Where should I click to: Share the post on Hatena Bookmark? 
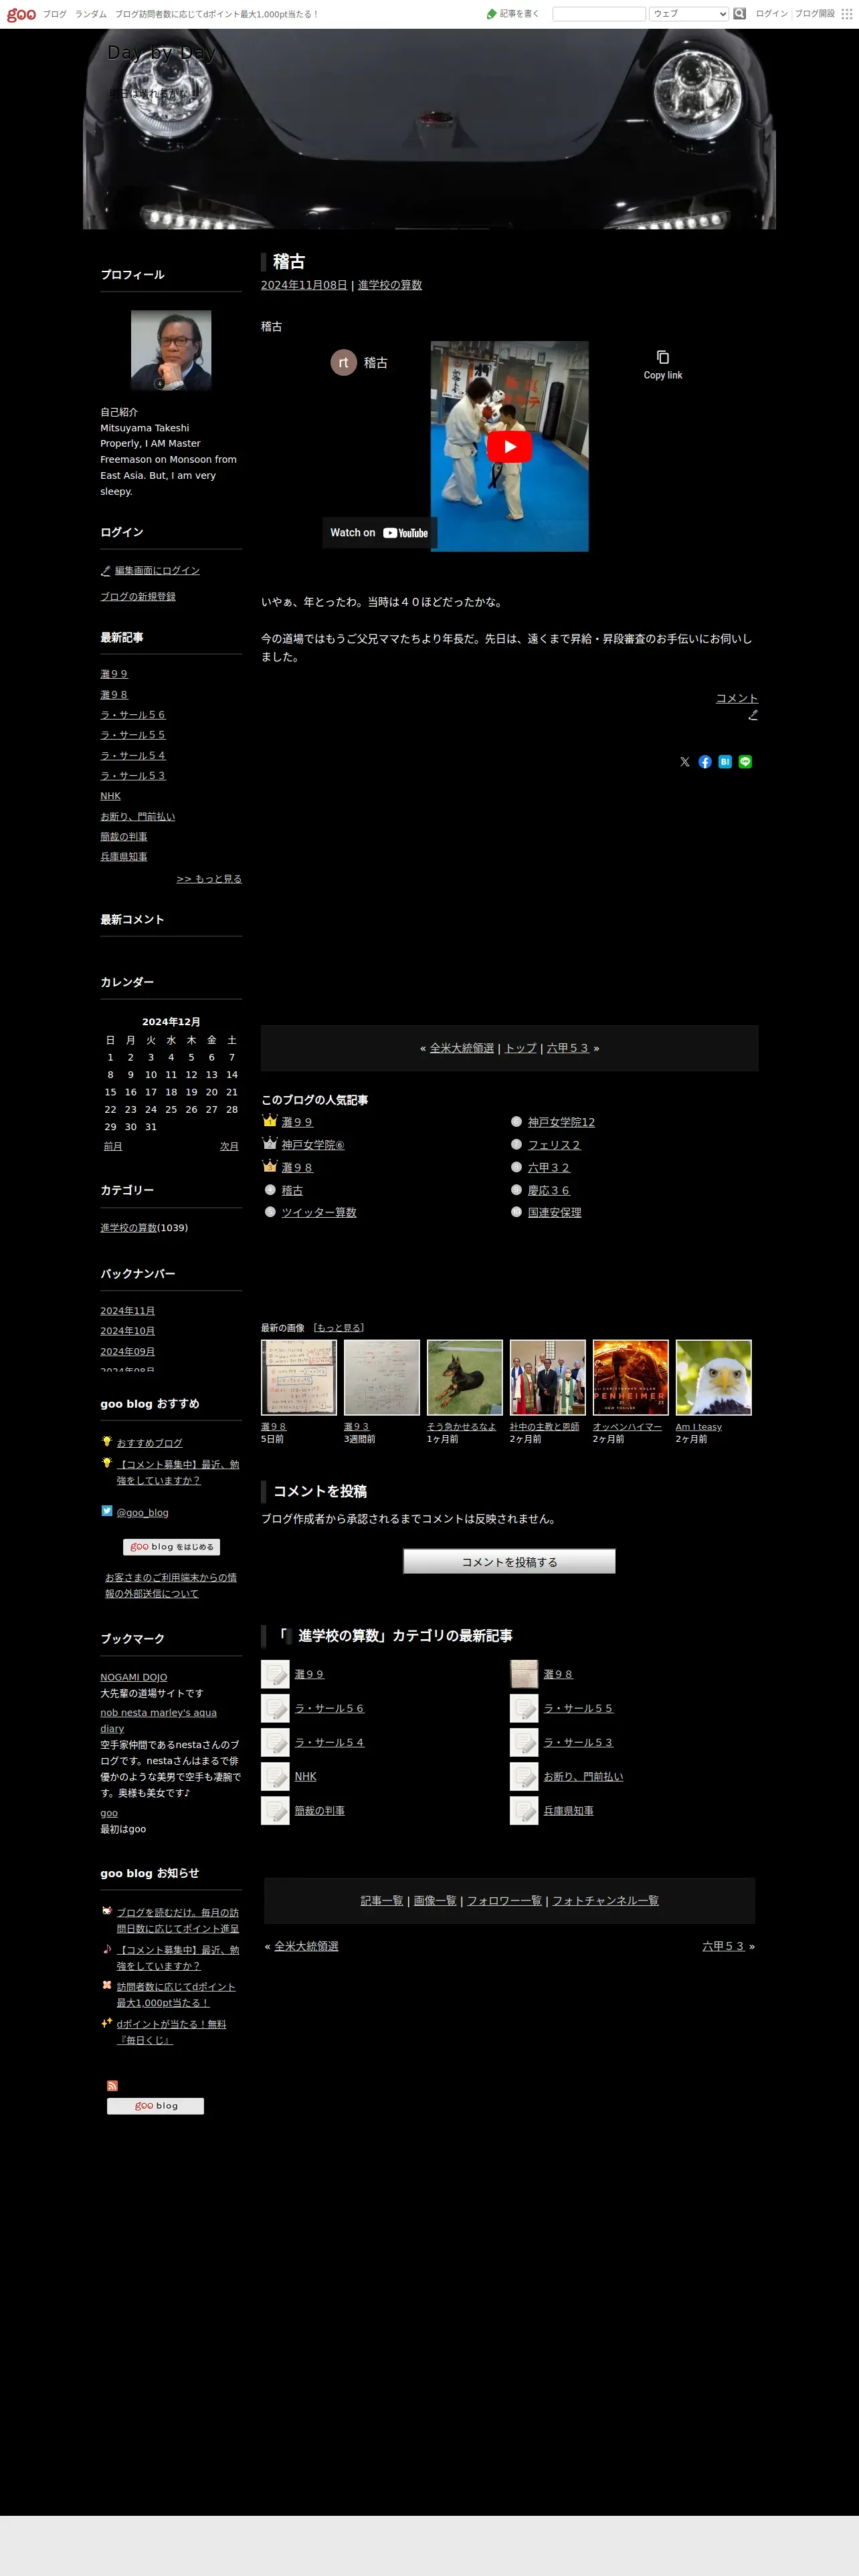click(725, 762)
